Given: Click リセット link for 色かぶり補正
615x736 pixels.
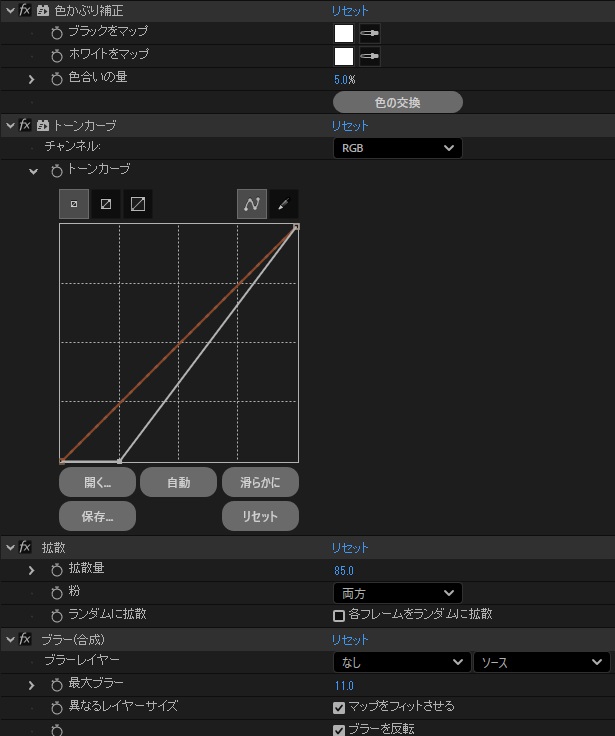Looking at the screenshot, I should click(x=350, y=11).
